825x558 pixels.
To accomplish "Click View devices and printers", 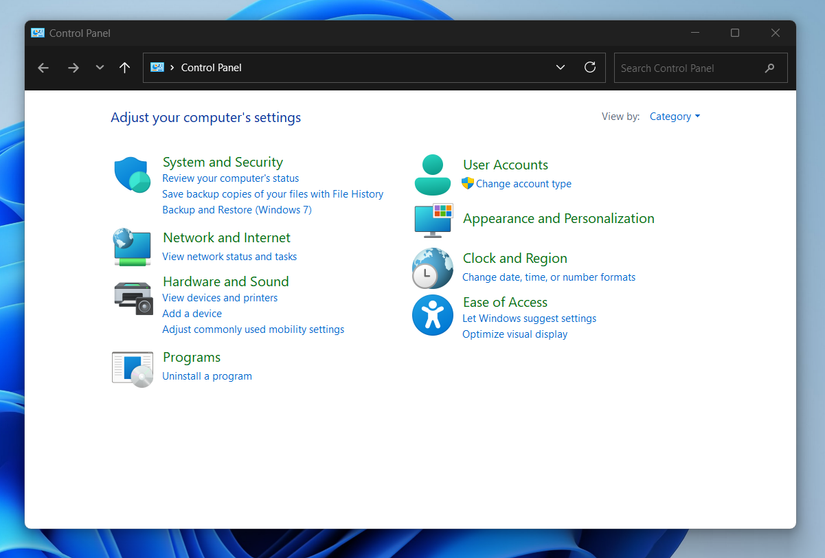I will [219, 298].
